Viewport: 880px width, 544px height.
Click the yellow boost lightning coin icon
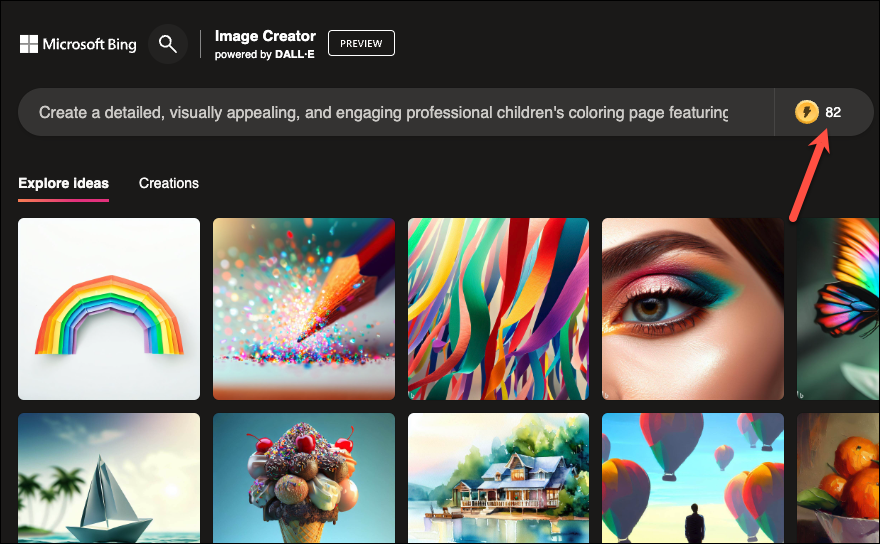coord(806,112)
